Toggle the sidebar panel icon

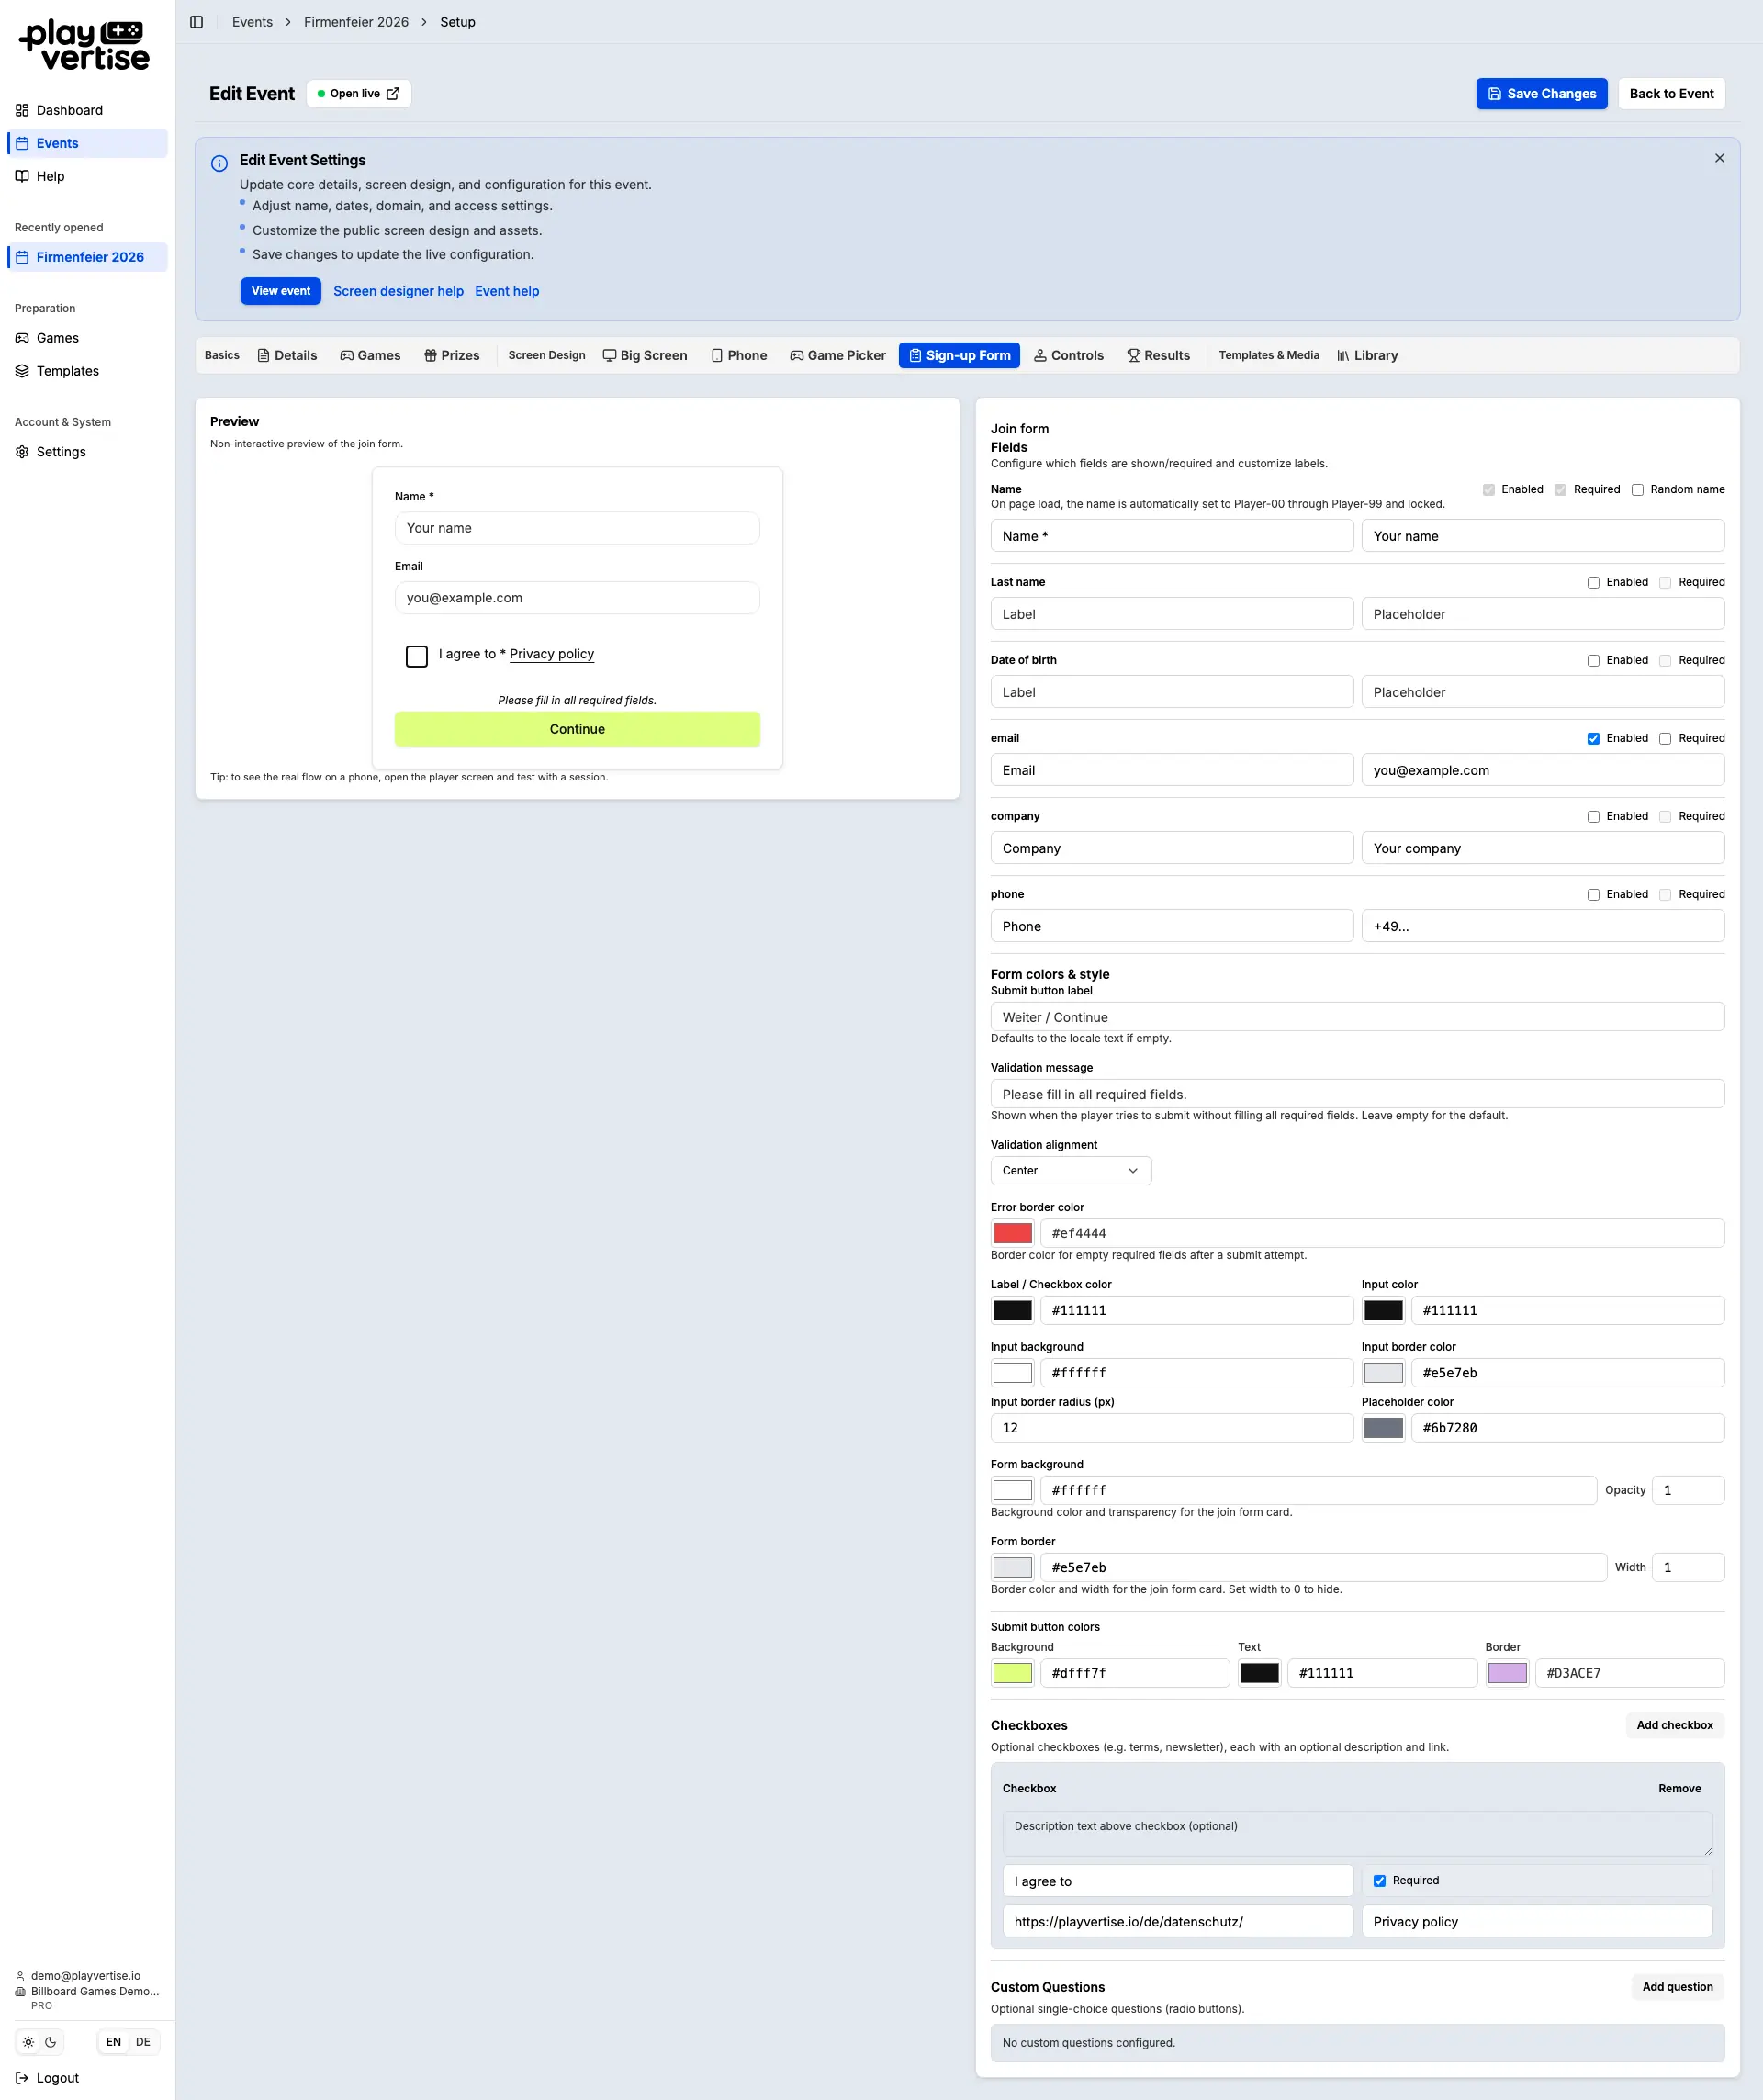click(x=197, y=22)
